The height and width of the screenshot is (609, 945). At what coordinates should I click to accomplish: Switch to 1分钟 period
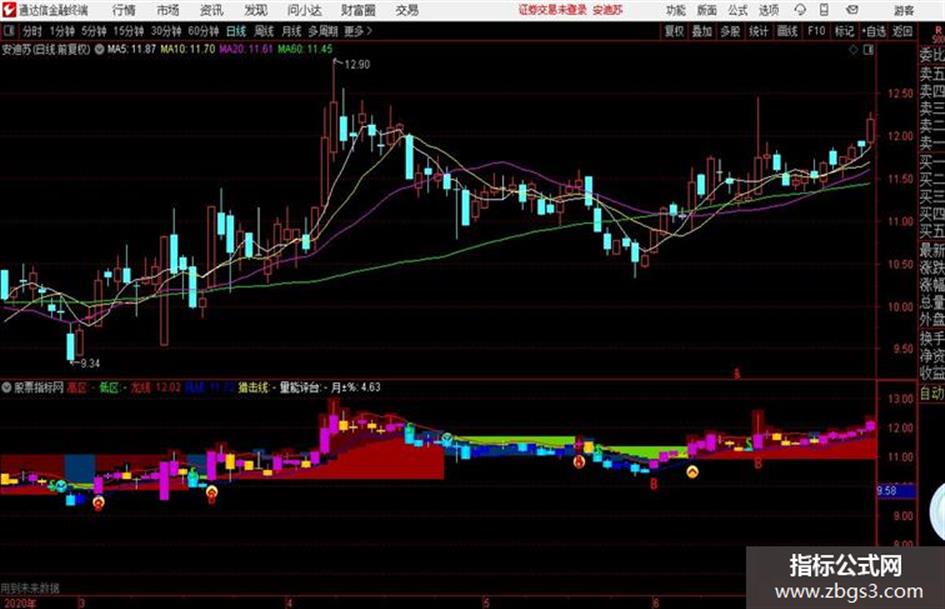(x=62, y=31)
